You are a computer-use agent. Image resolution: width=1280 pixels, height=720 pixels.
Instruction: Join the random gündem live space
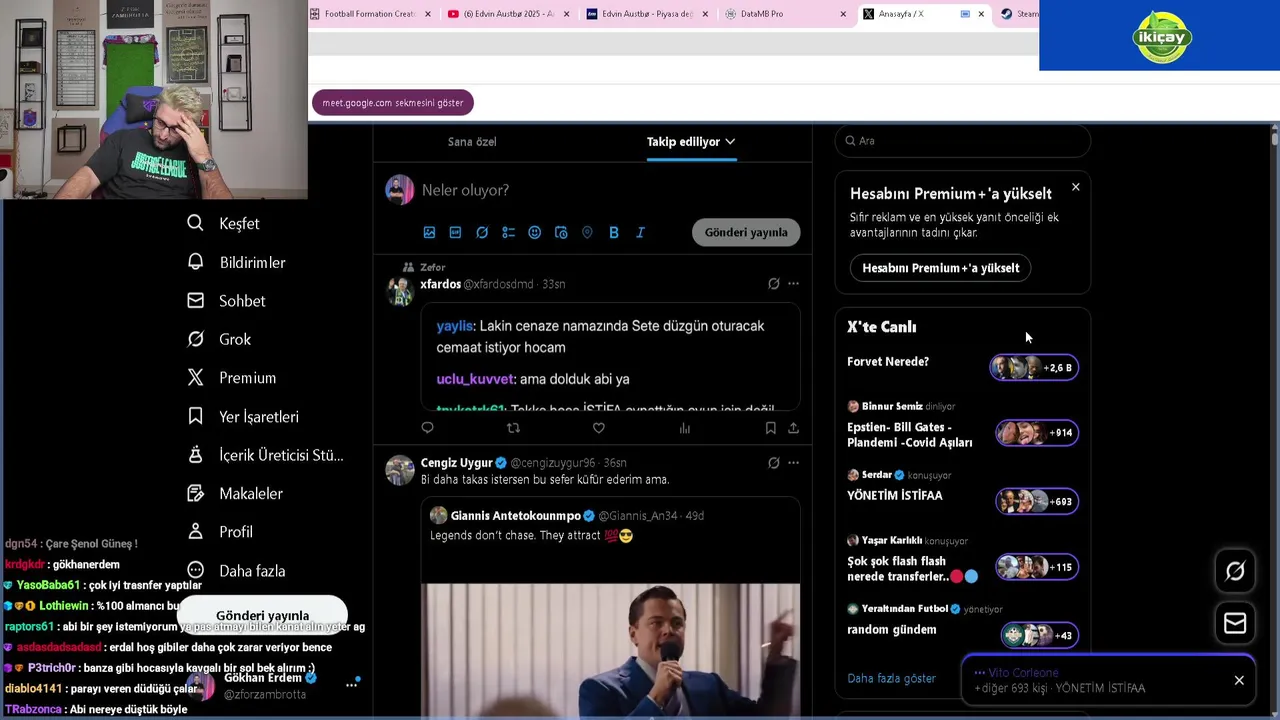962,627
